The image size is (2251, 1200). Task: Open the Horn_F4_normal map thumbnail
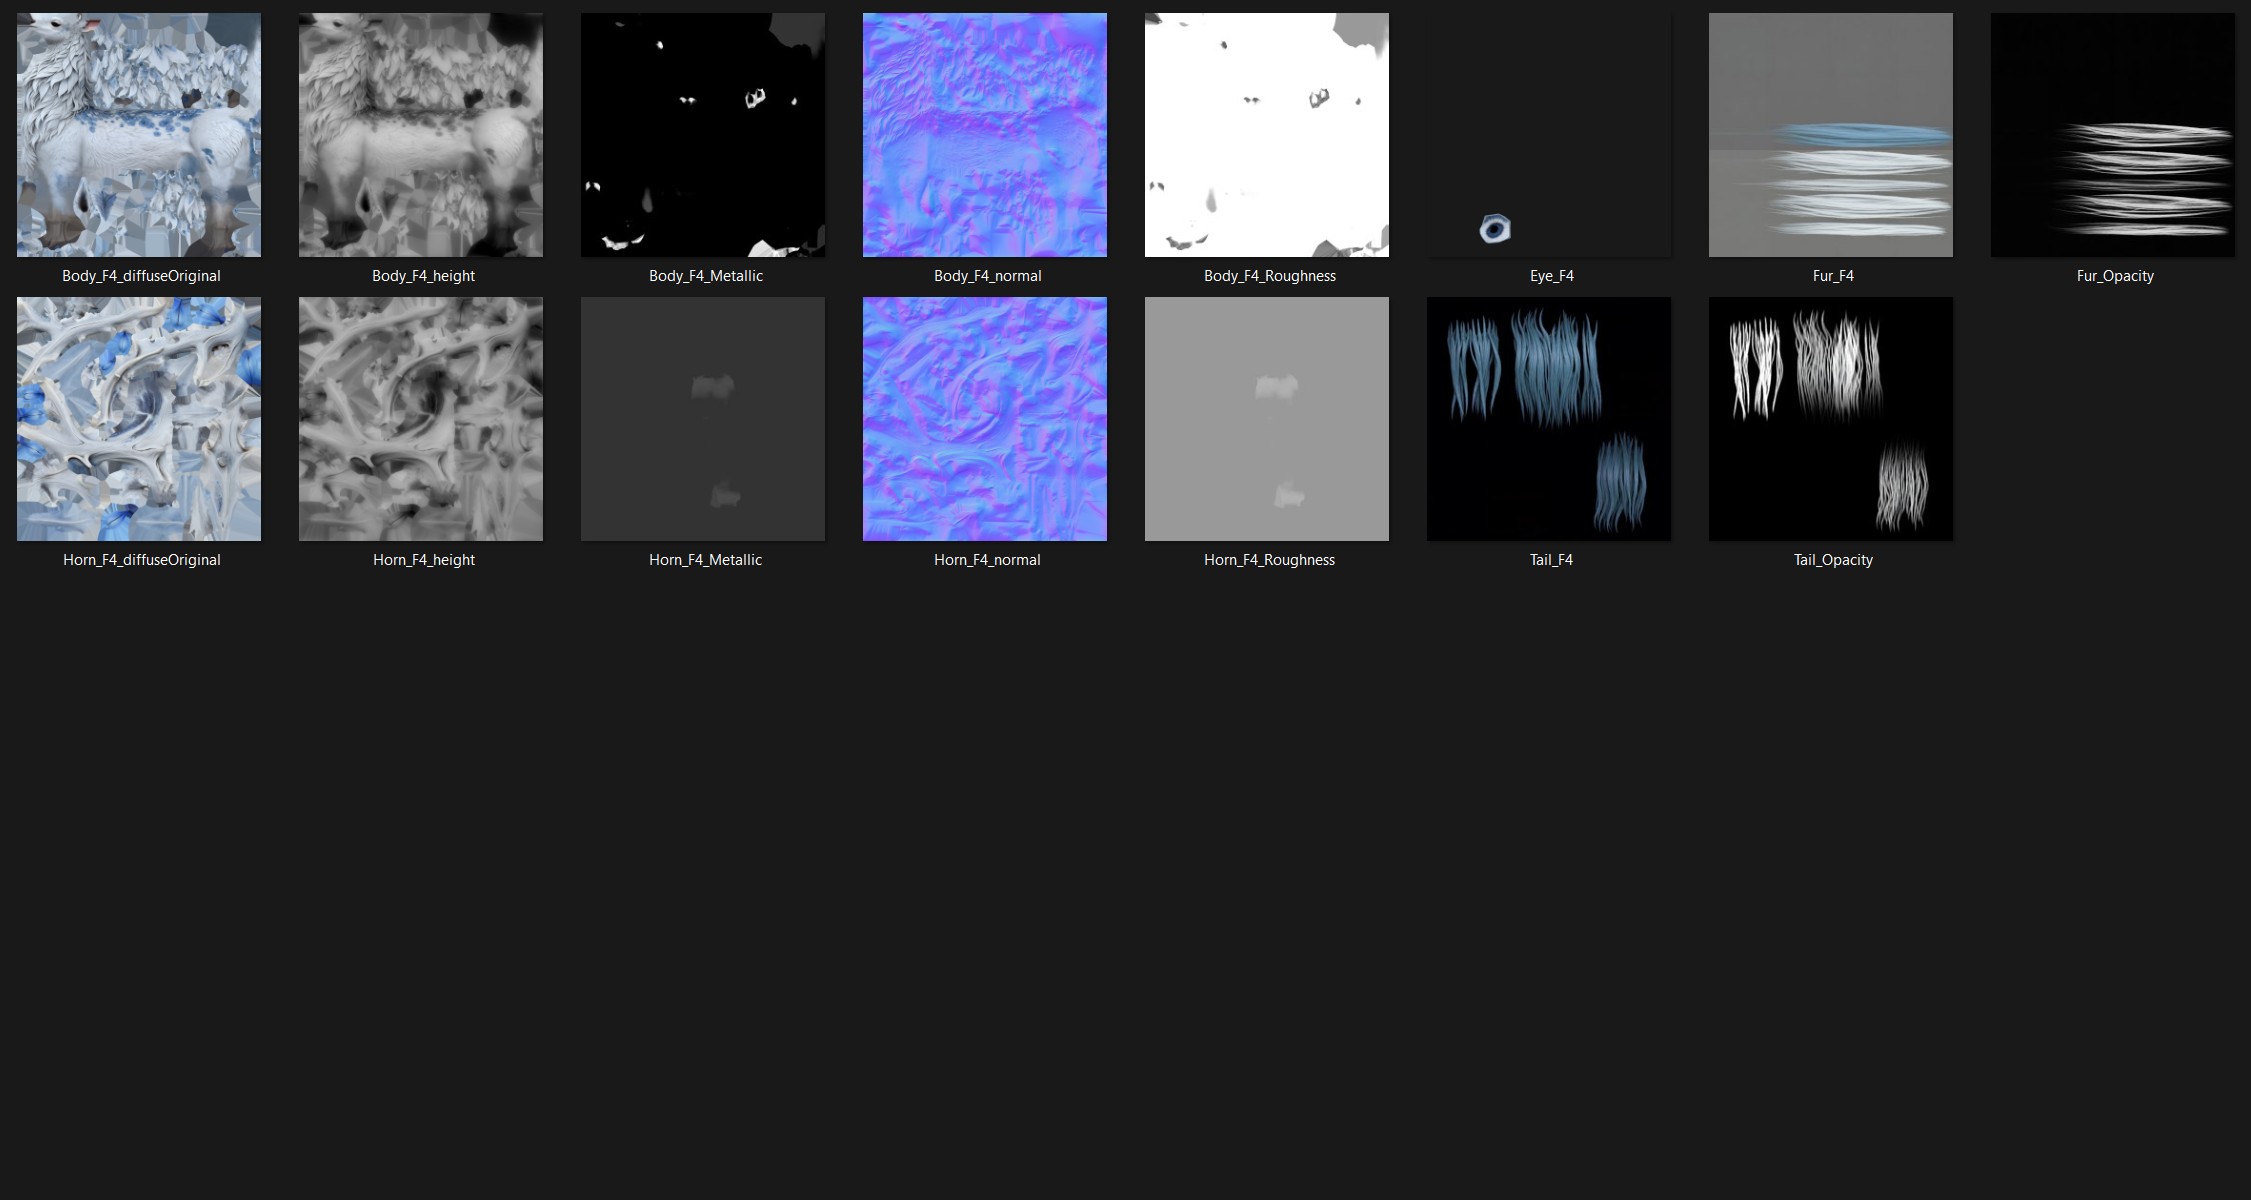(985, 419)
